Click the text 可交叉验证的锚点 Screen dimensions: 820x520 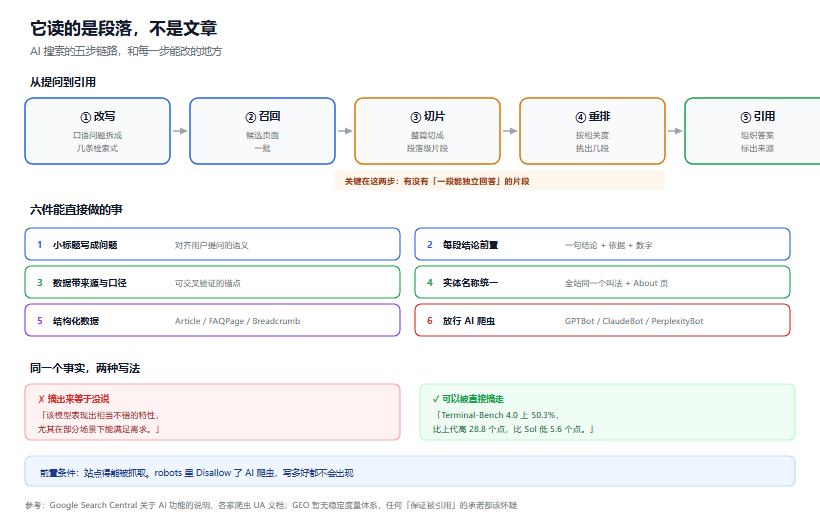(x=208, y=284)
